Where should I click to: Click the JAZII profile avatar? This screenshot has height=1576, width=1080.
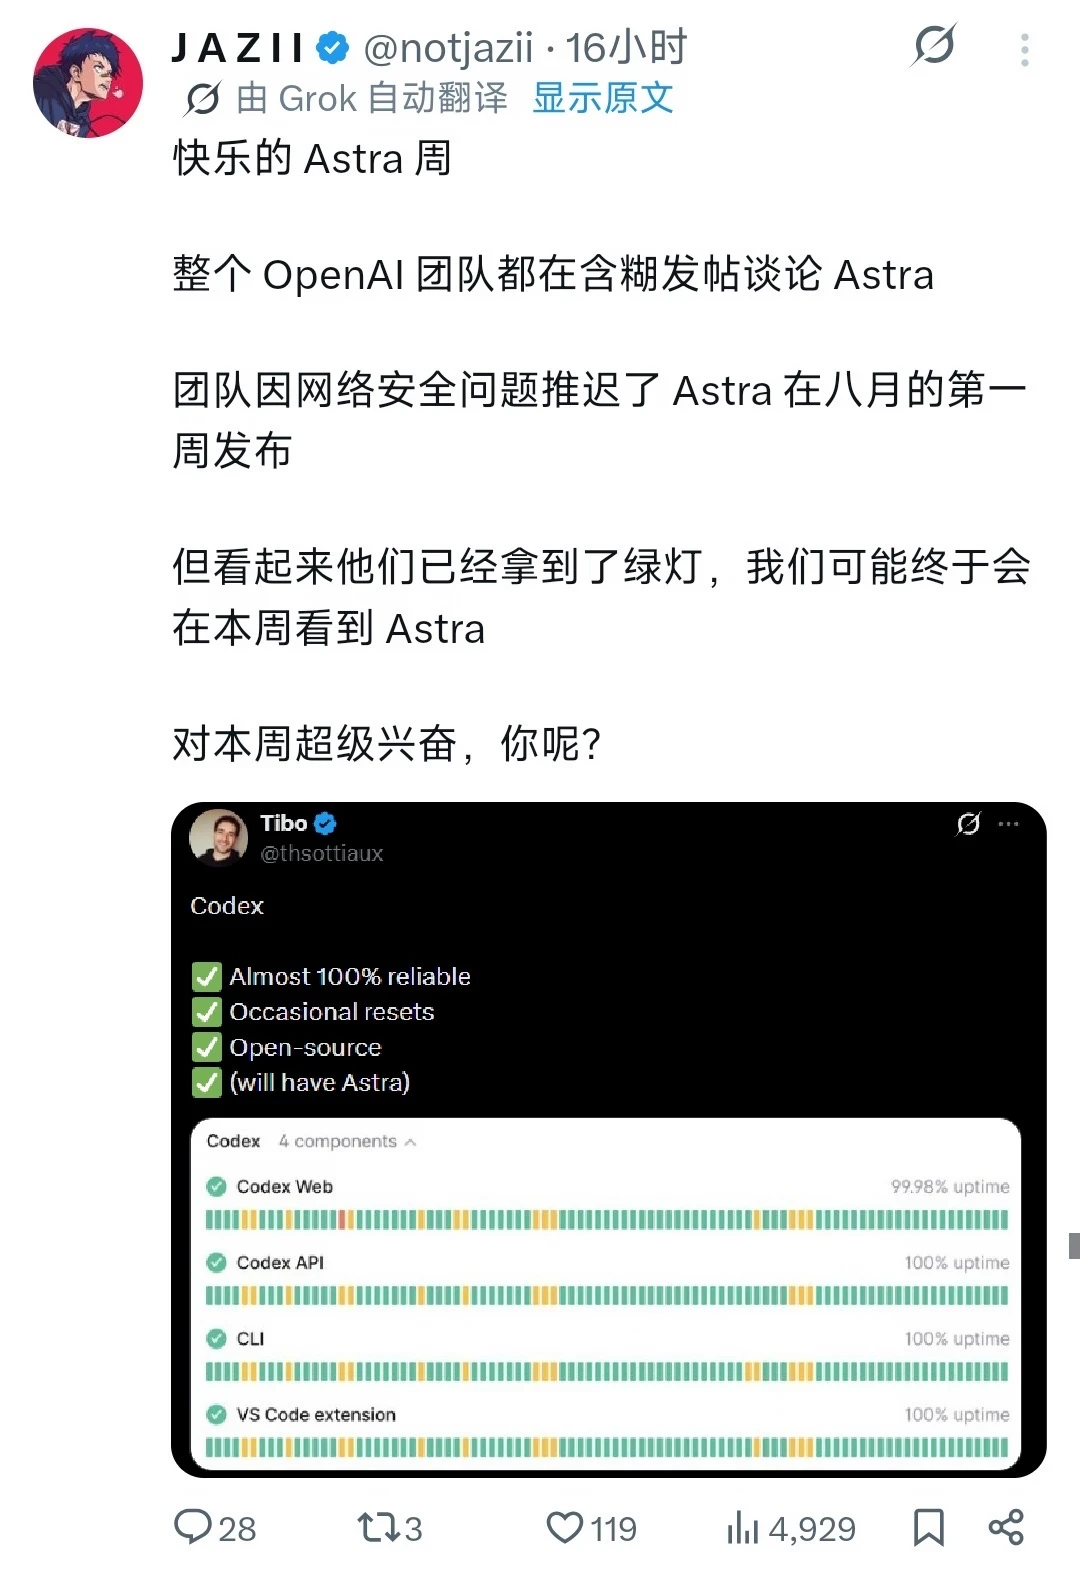(88, 83)
